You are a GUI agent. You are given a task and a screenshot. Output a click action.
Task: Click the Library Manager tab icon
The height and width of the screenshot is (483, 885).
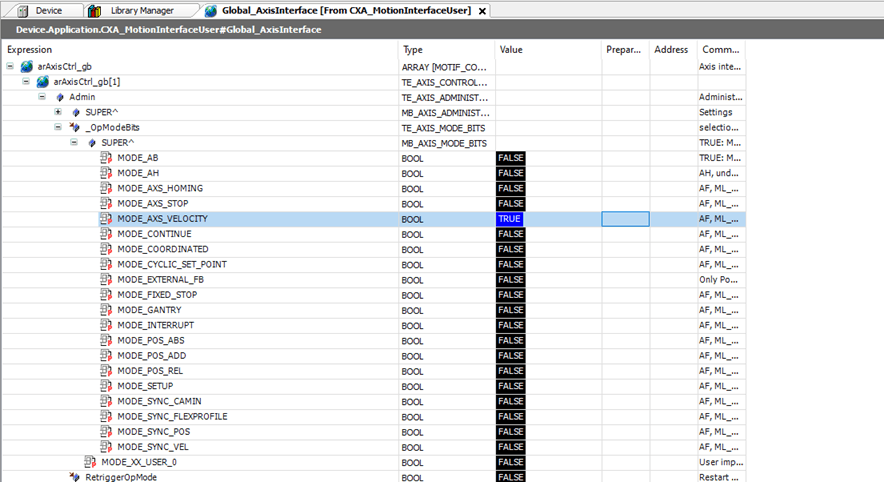point(95,10)
